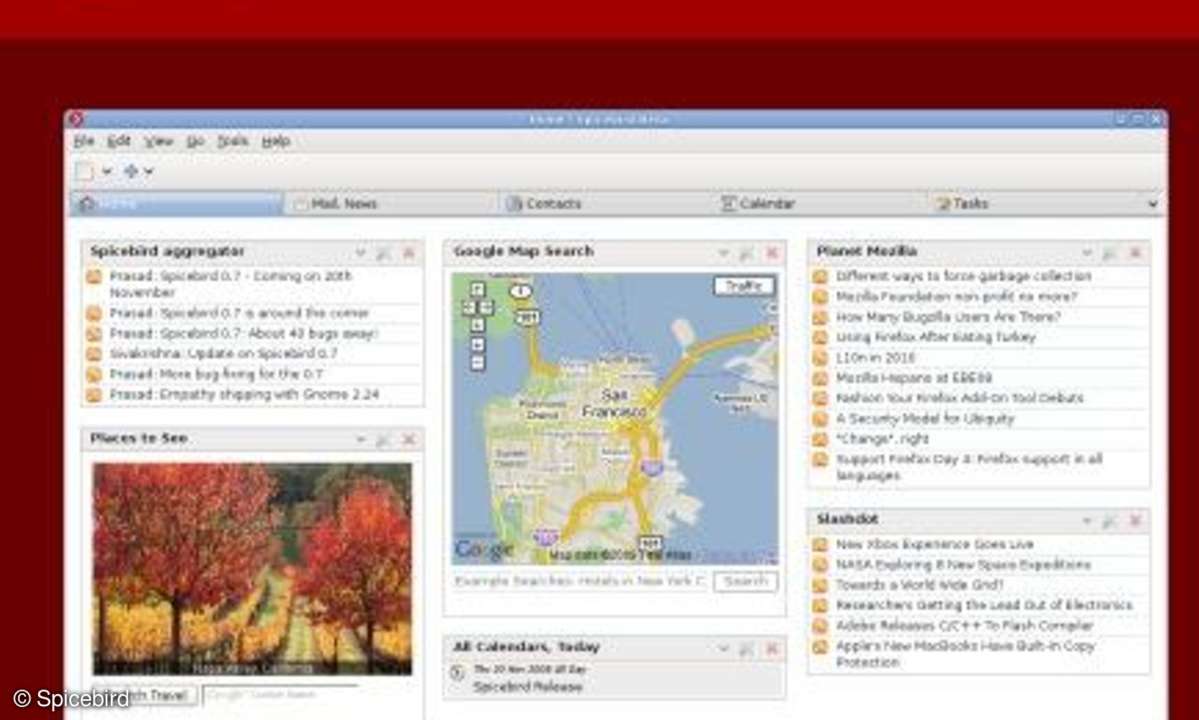This screenshot has width=1199, height=720.
Task: Open the View menu
Action: (158, 141)
